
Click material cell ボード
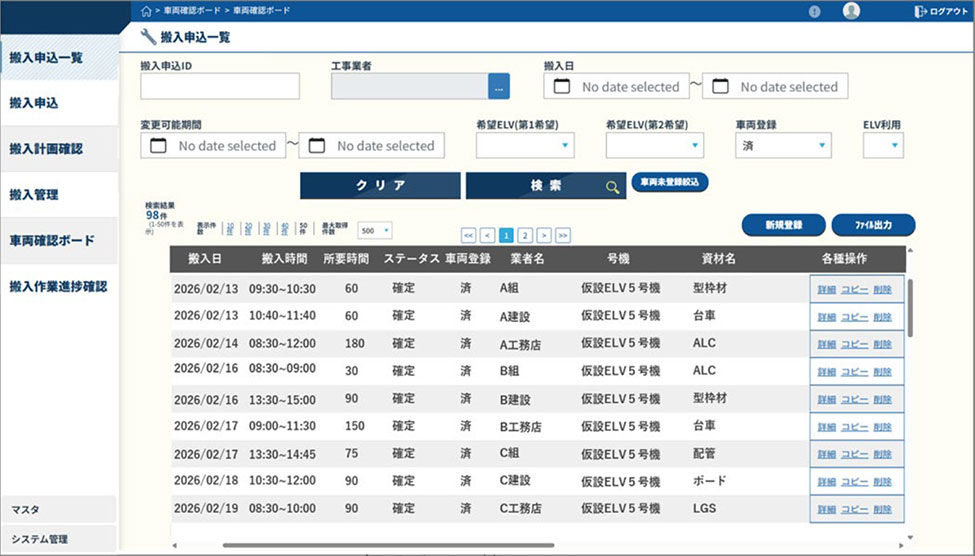click(709, 481)
